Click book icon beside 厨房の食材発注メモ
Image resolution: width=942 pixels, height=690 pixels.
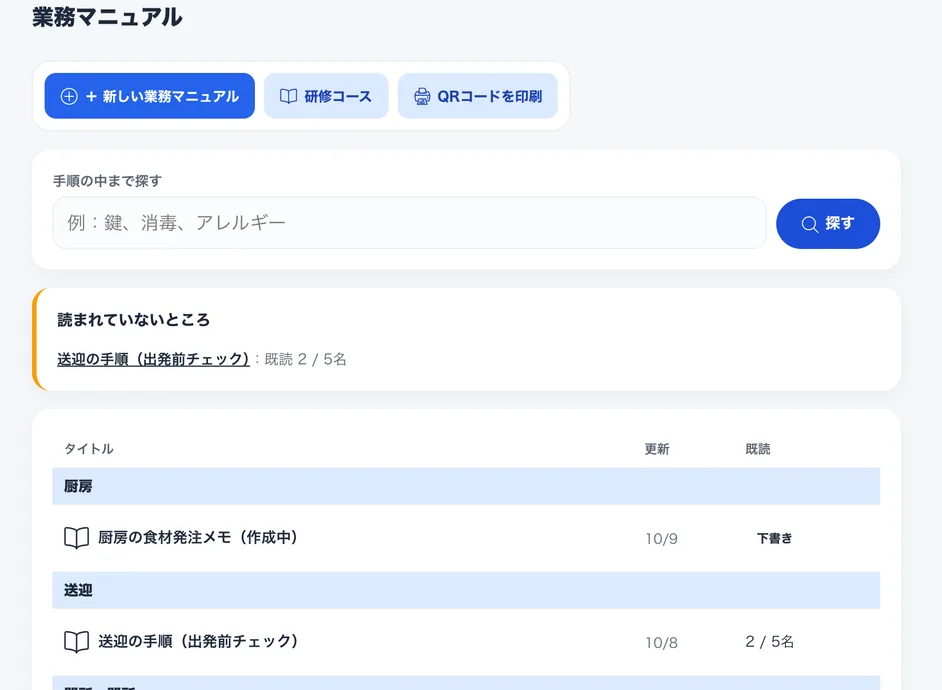[x=76, y=538]
